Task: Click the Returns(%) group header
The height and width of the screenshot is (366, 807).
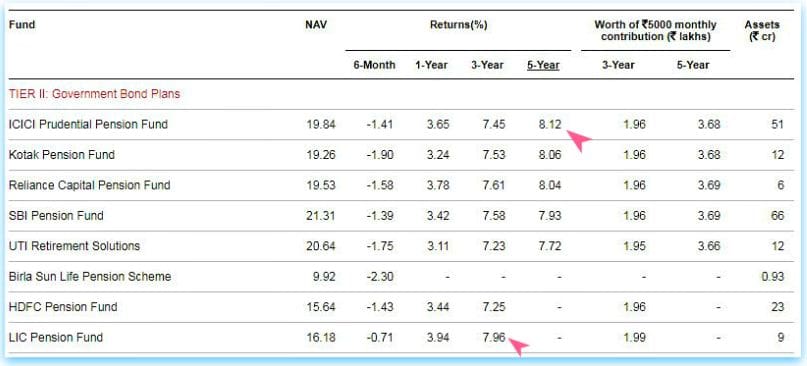Action: (459, 24)
